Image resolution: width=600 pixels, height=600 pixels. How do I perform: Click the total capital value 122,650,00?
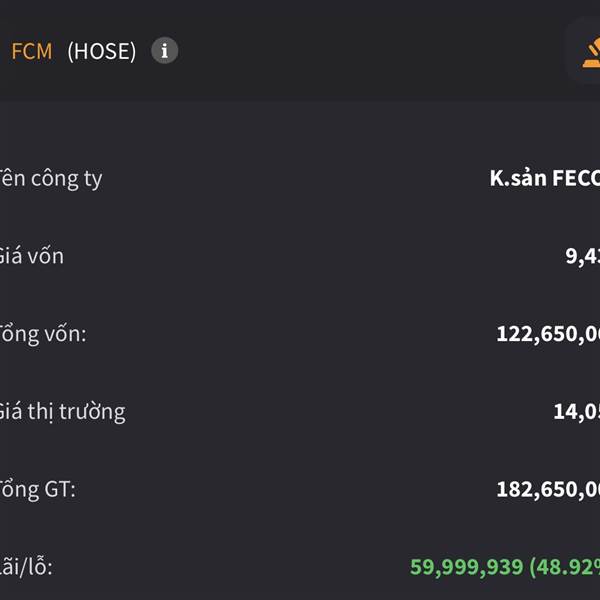click(x=548, y=334)
